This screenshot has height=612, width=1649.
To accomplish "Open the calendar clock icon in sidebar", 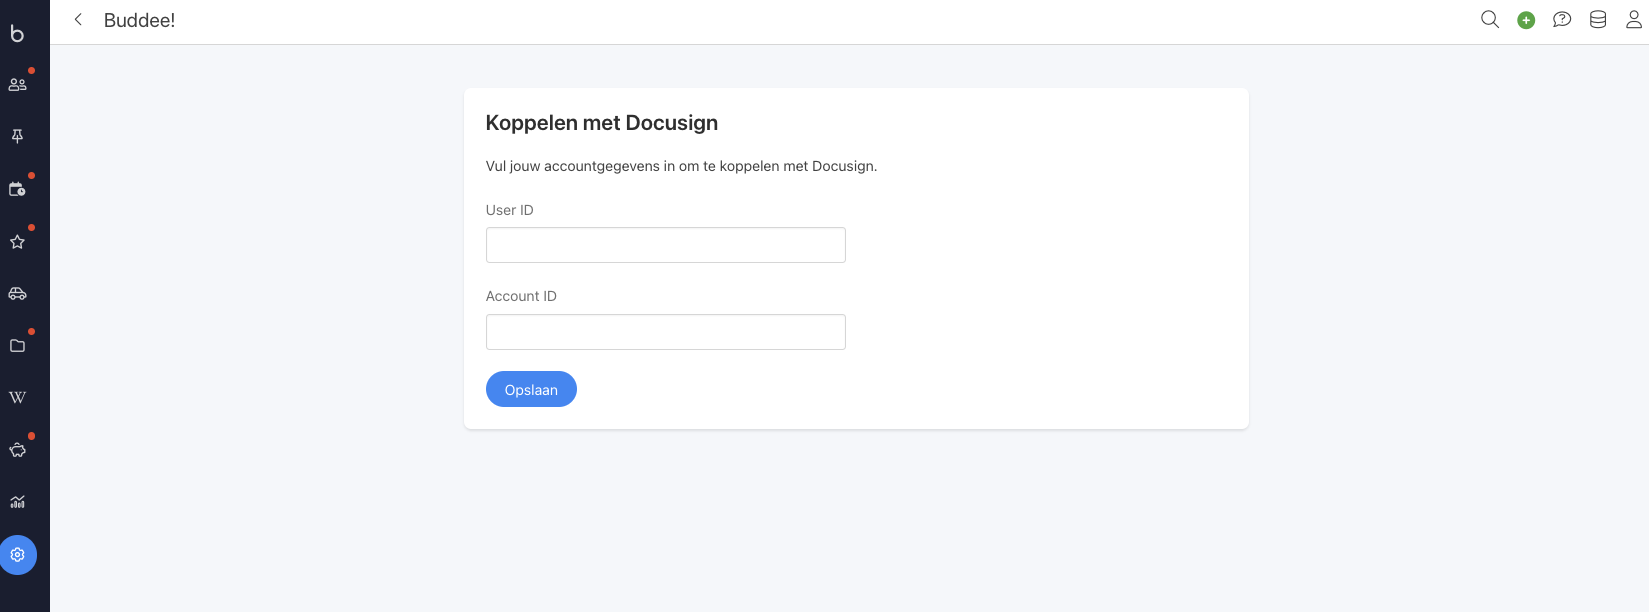I will tap(17, 189).
